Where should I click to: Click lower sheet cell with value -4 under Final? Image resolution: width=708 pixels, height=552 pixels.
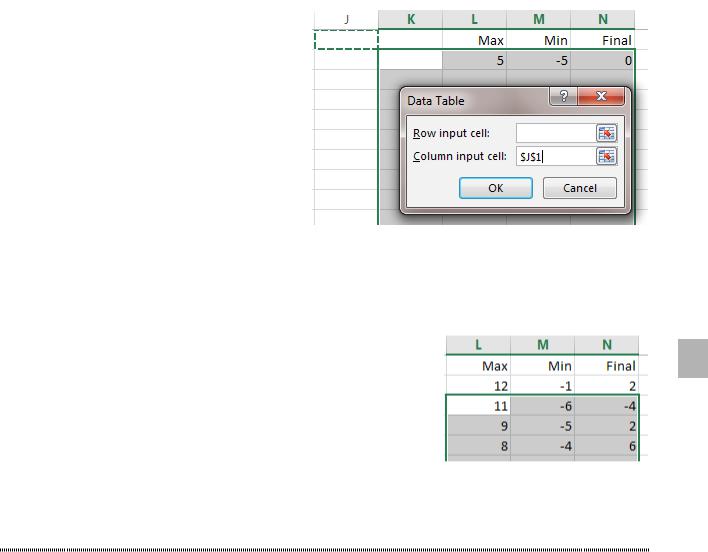606,406
